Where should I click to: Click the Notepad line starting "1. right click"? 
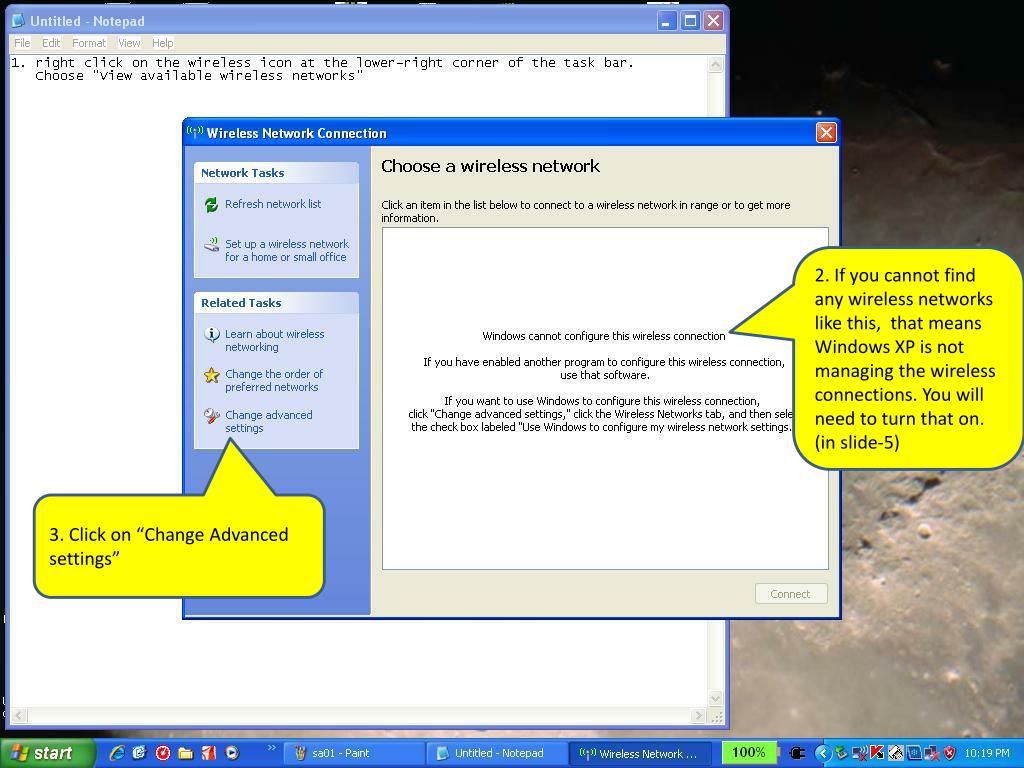[322, 63]
